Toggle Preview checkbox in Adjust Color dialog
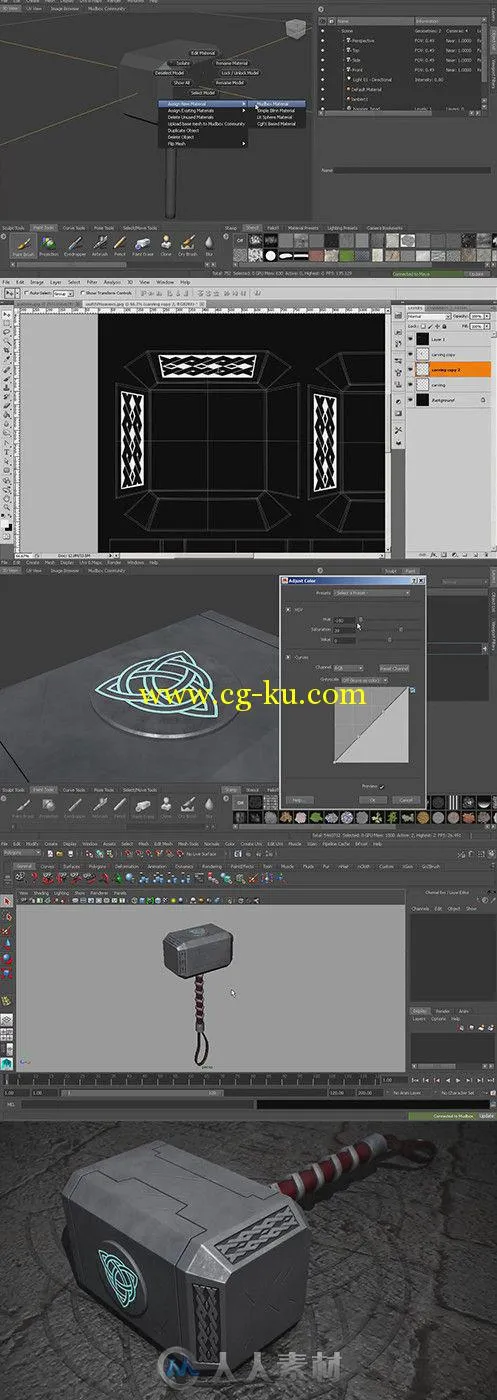Viewport: 497px width, 1400px height. pyautogui.click(x=382, y=787)
